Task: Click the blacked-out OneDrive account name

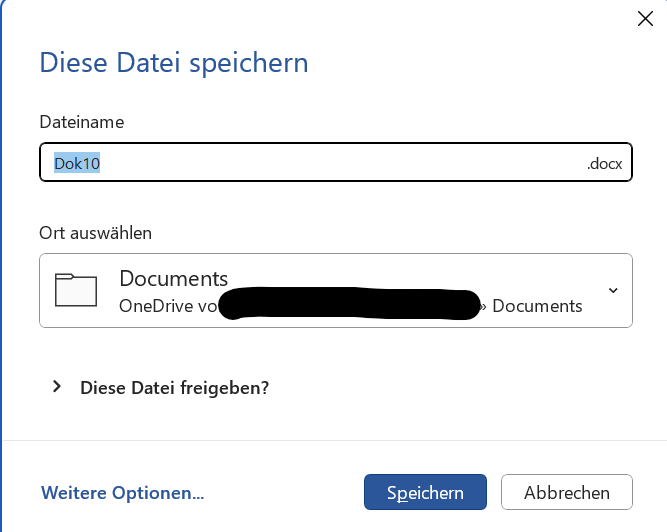Action: (348, 304)
